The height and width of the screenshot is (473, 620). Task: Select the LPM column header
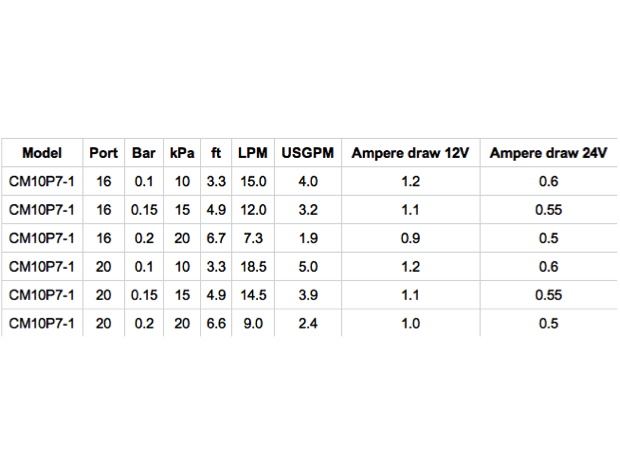click(x=253, y=153)
